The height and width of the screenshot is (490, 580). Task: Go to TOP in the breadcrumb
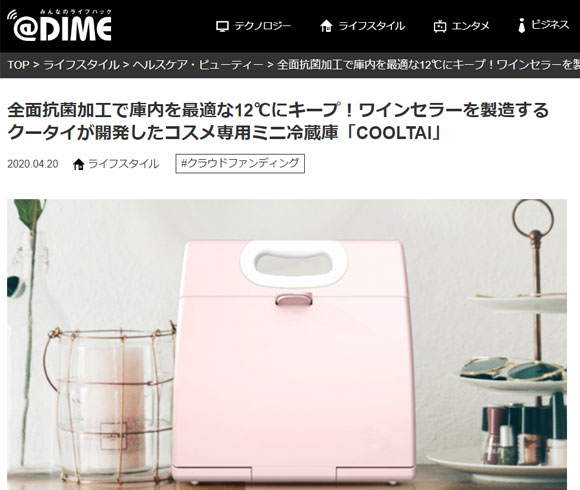pyautogui.click(x=18, y=65)
